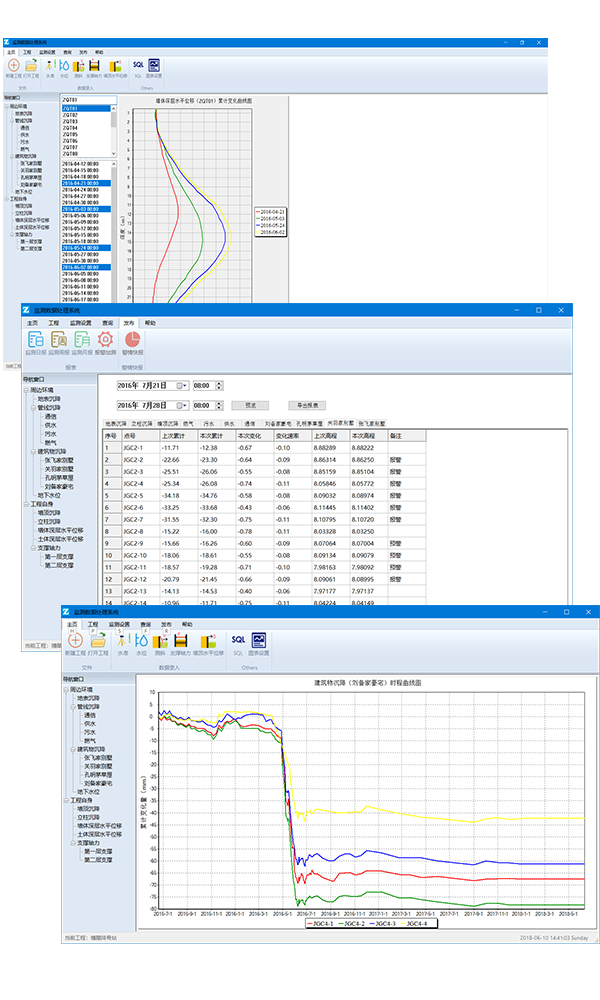The width and height of the screenshot is (600, 1000).
Task: Select 刘备家豪宅 tree item in settlement chart window
Action: click(x=98, y=783)
